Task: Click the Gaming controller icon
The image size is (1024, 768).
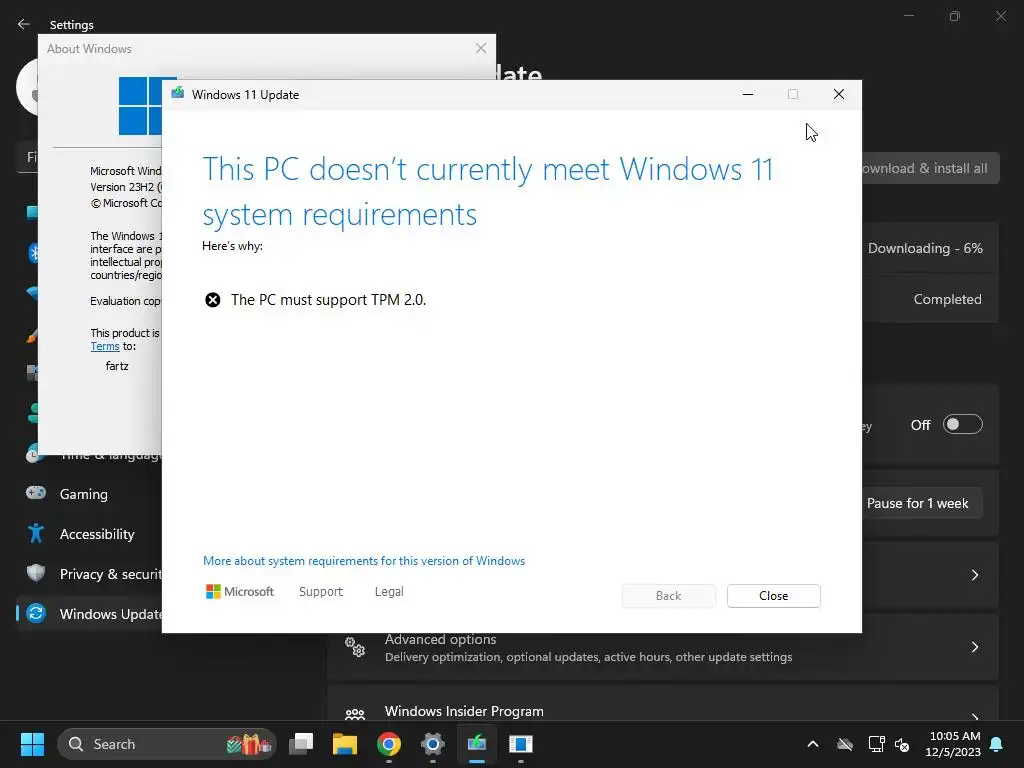Action: pos(36,493)
